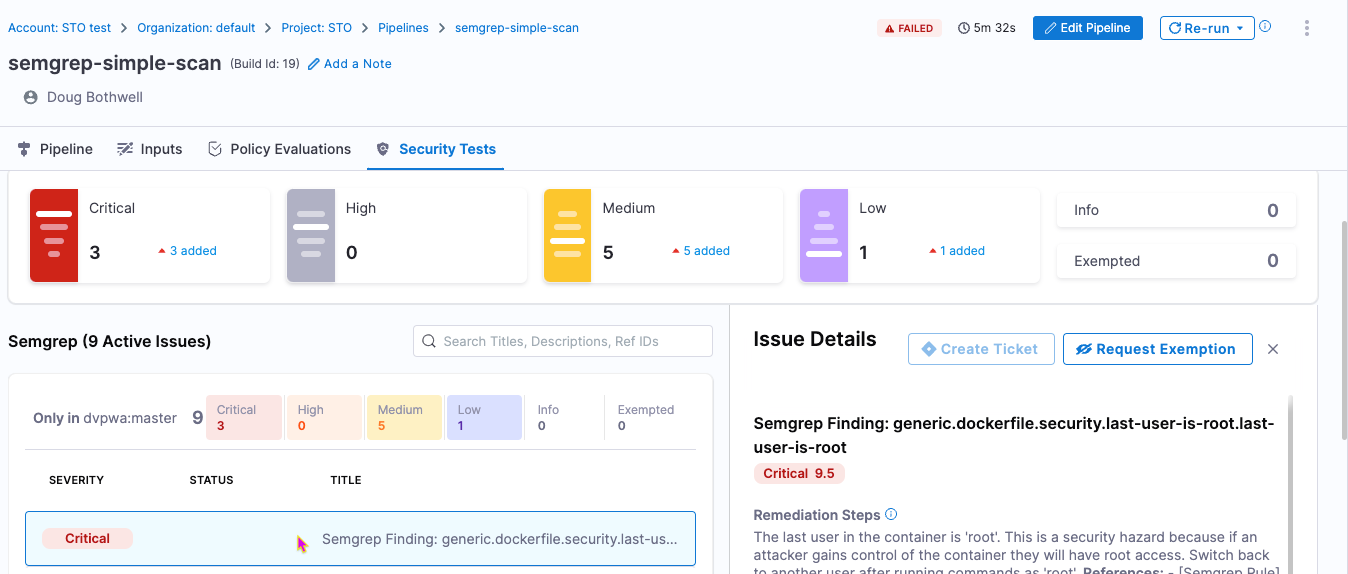
Task: Filter issues by Medium count chip
Action: tap(404, 417)
